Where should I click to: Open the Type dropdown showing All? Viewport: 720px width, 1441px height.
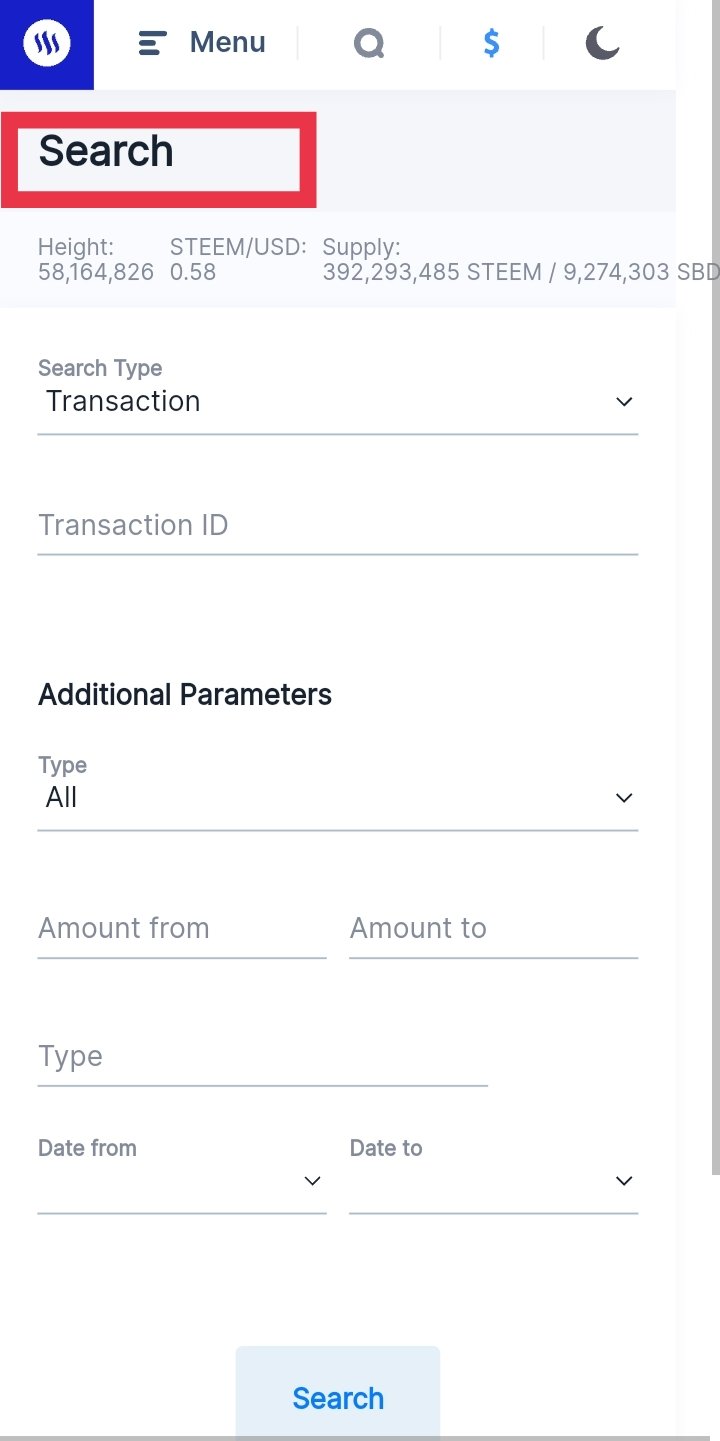pyautogui.click(x=337, y=798)
